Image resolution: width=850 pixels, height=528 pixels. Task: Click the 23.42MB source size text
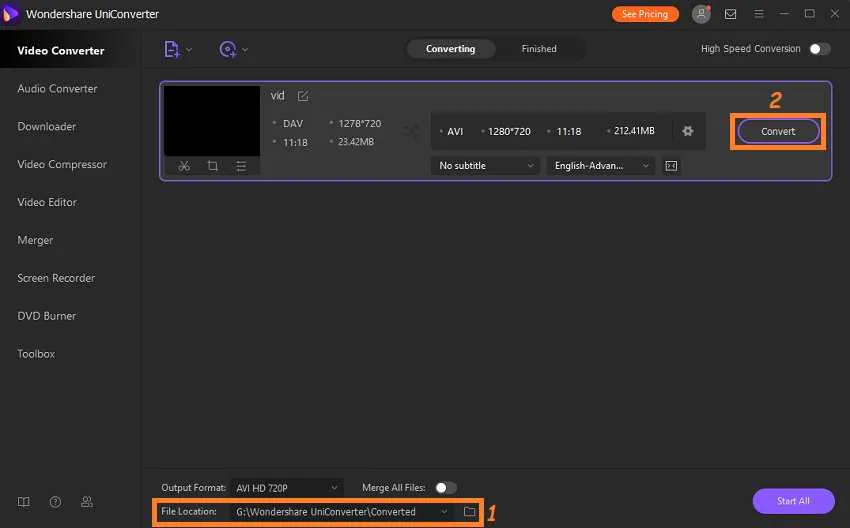tap(356, 141)
